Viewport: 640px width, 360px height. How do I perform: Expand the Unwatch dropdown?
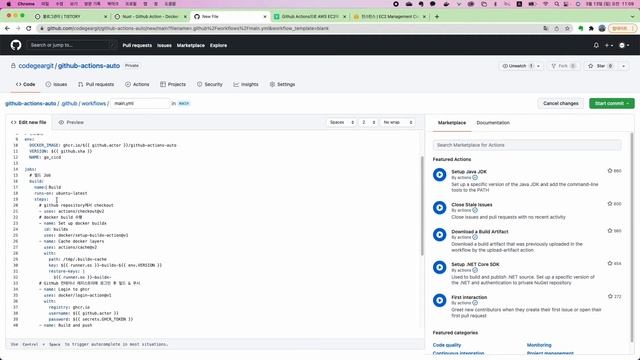click(521, 66)
